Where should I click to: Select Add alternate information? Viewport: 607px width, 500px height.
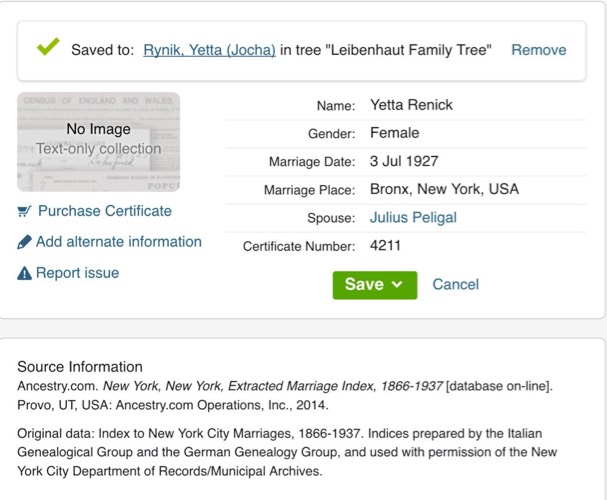[x=118, y=242]
